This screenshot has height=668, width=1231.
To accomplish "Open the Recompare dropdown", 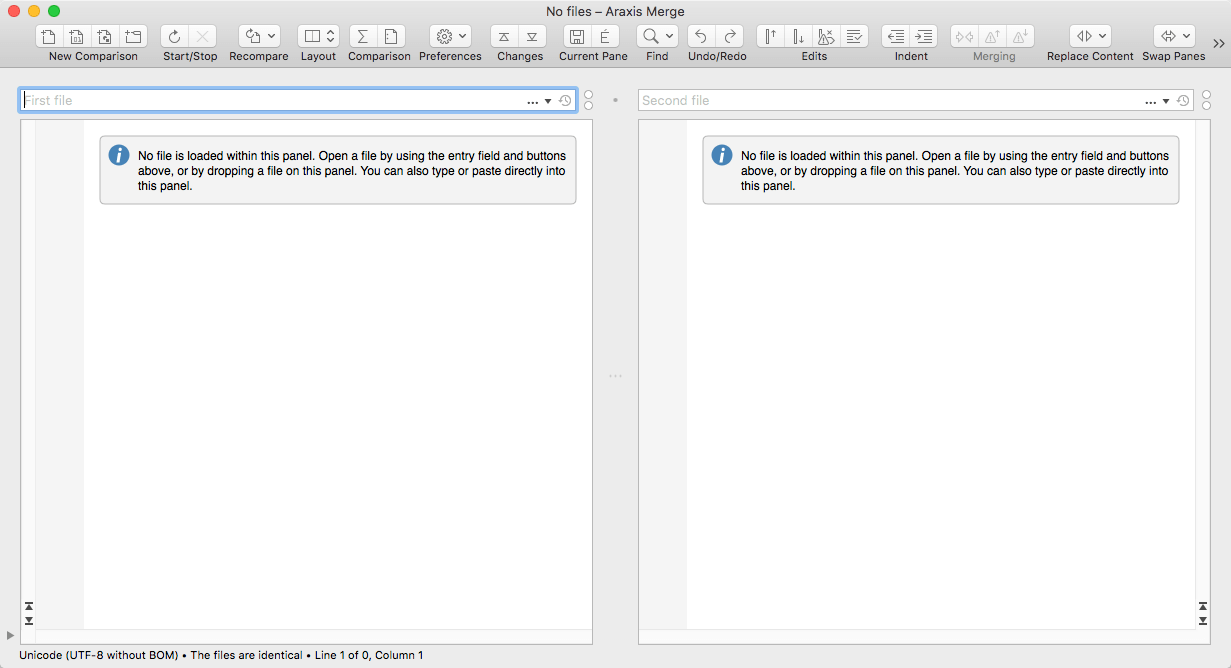I will (259, 36).
